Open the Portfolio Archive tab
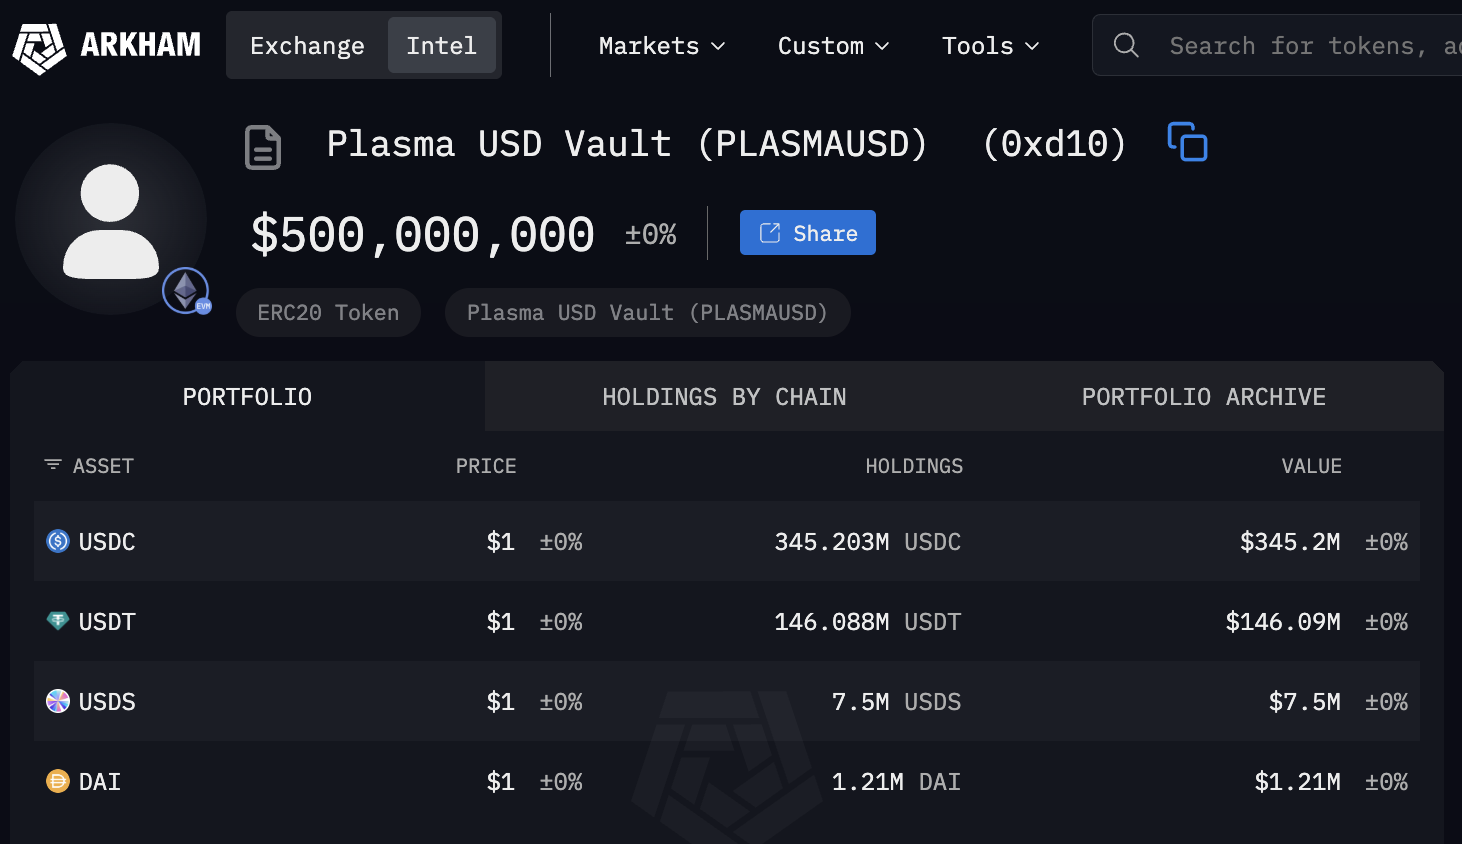Image resolution: width=1462 pixels, height=844 pixels. pos(1203,396)
